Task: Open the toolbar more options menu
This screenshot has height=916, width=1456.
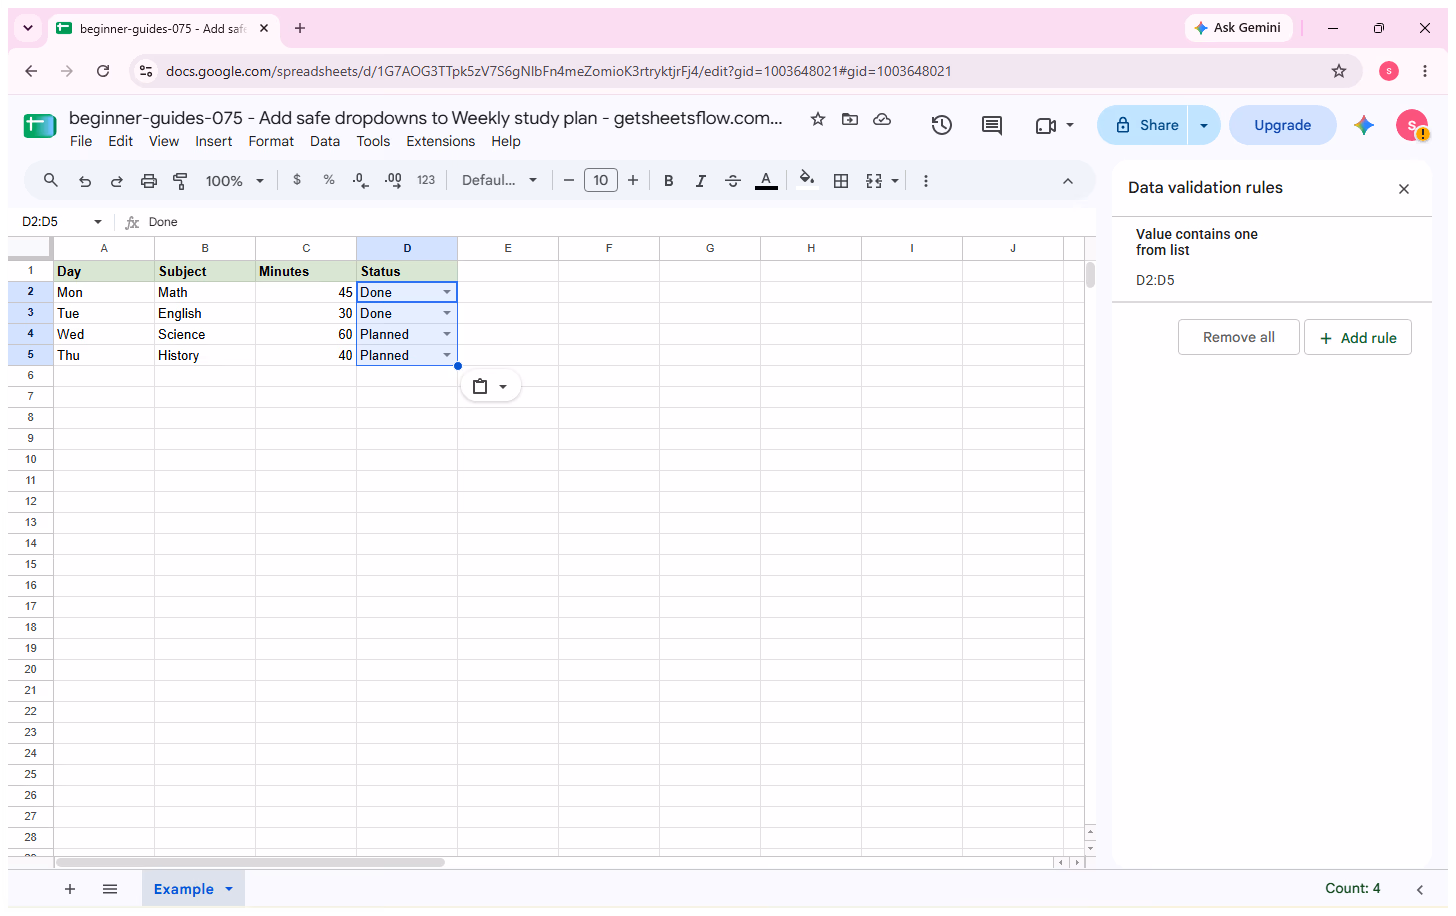Action: [x=926, y=181]
